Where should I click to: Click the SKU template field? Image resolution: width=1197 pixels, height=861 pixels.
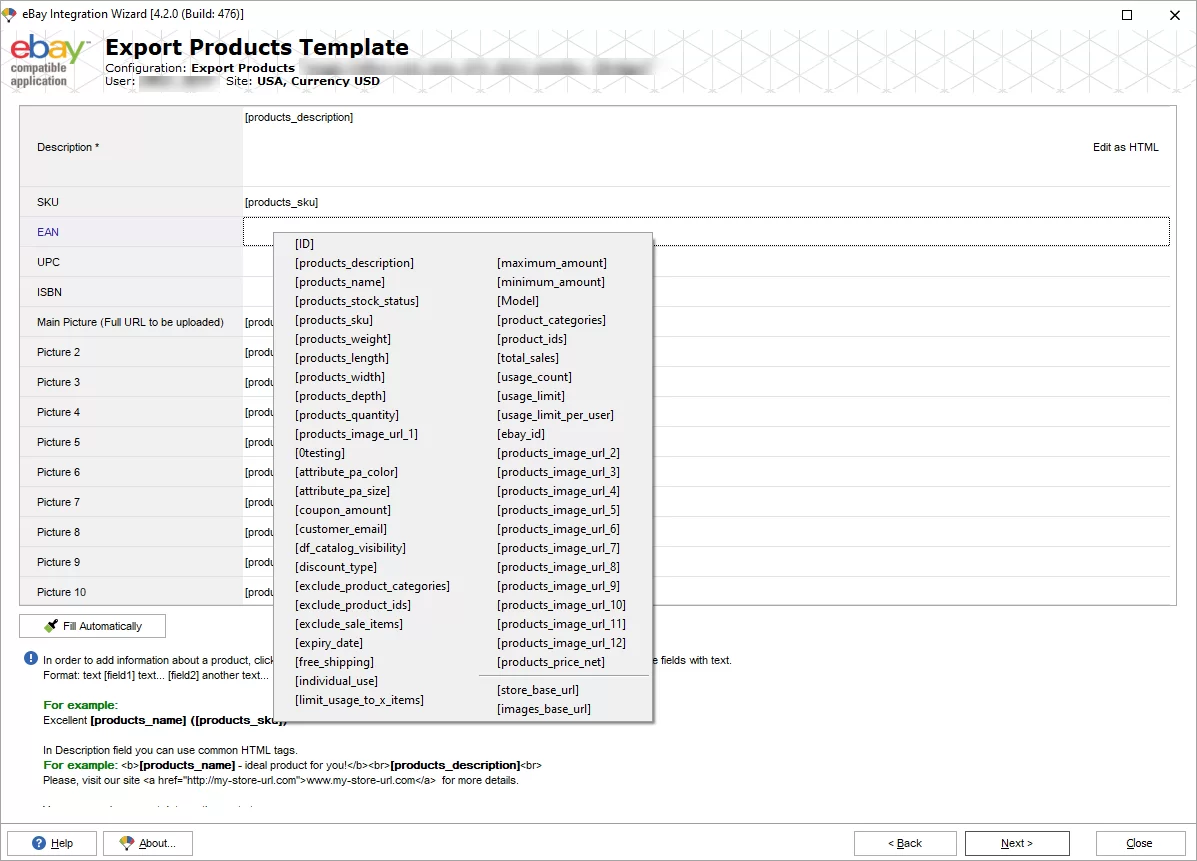(x=700, y=202)
